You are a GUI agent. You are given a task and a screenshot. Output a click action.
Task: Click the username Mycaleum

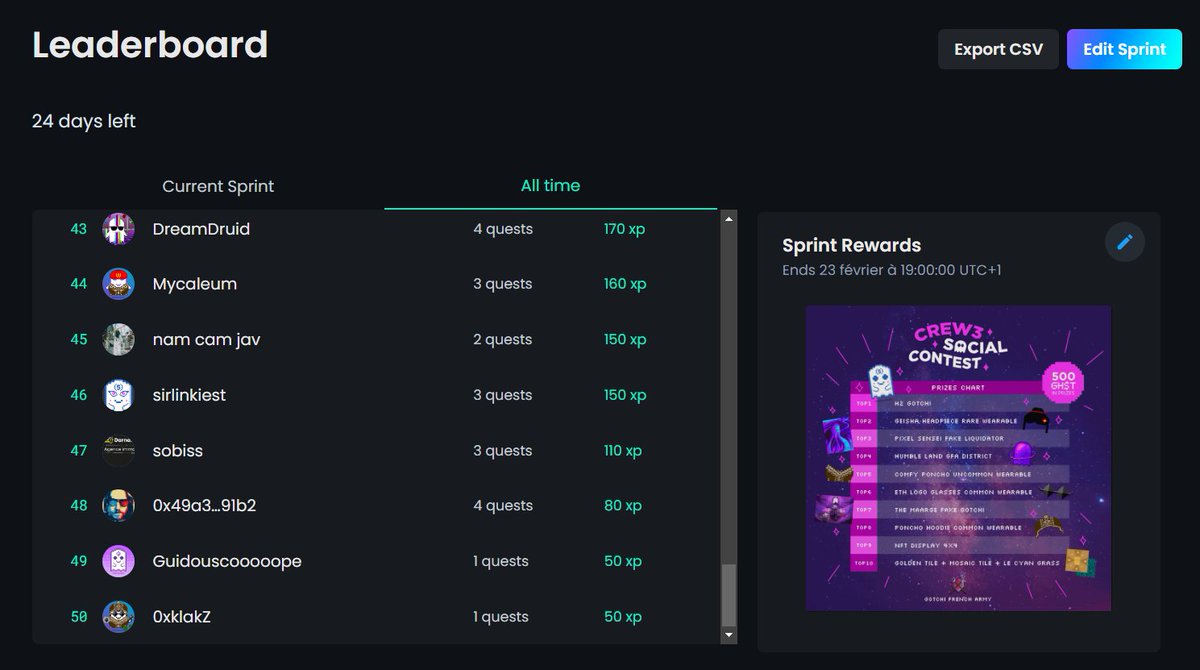(195, 284)
